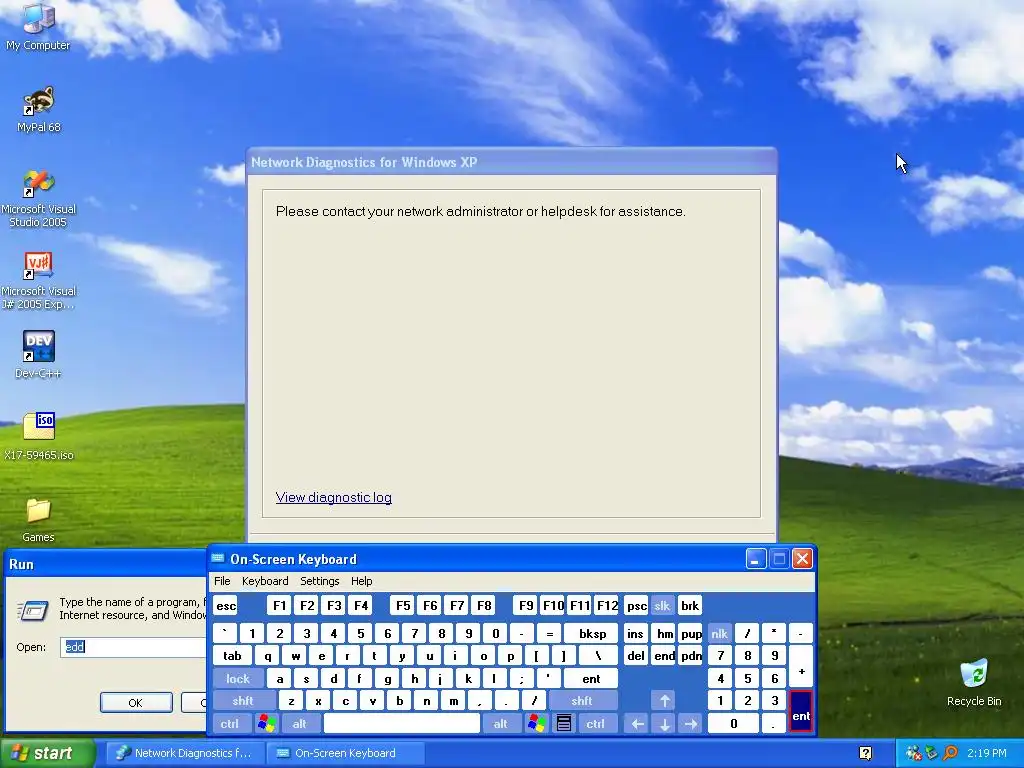Click the right arrow key on On-Screen Keyboard
Image resolution: width=1024 pixels, height=768 pixels.
pos(690,724)
